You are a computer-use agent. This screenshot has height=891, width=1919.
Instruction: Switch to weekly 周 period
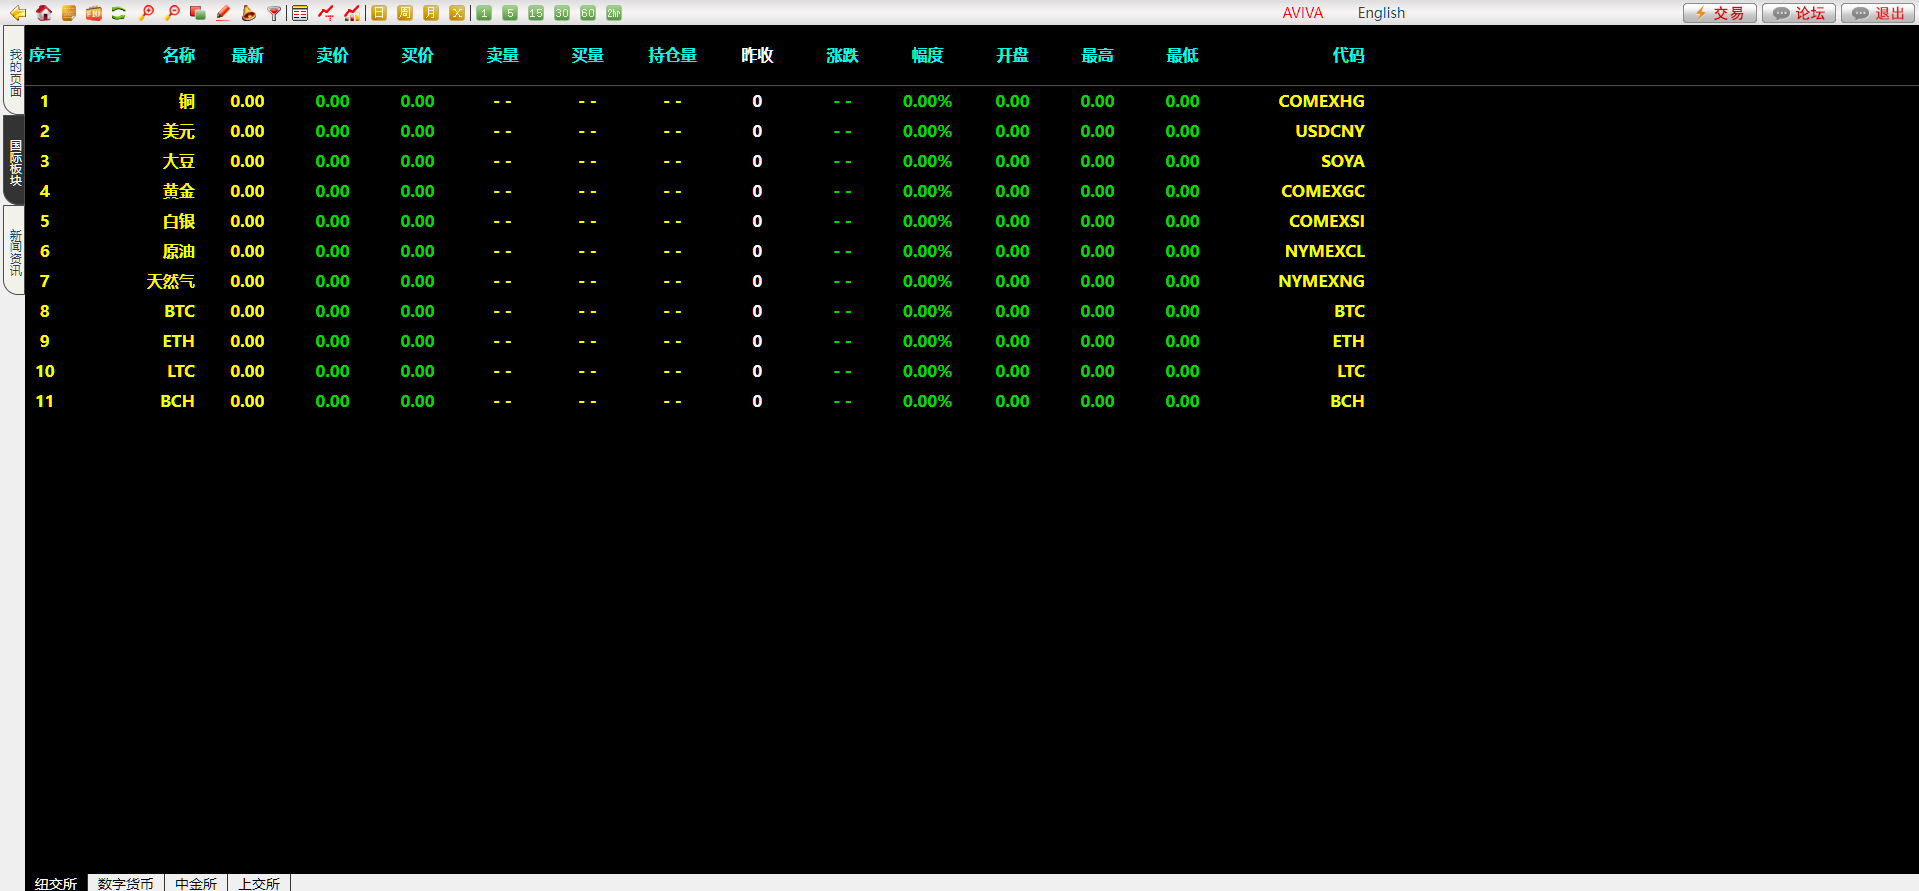(x=405, y=13)
